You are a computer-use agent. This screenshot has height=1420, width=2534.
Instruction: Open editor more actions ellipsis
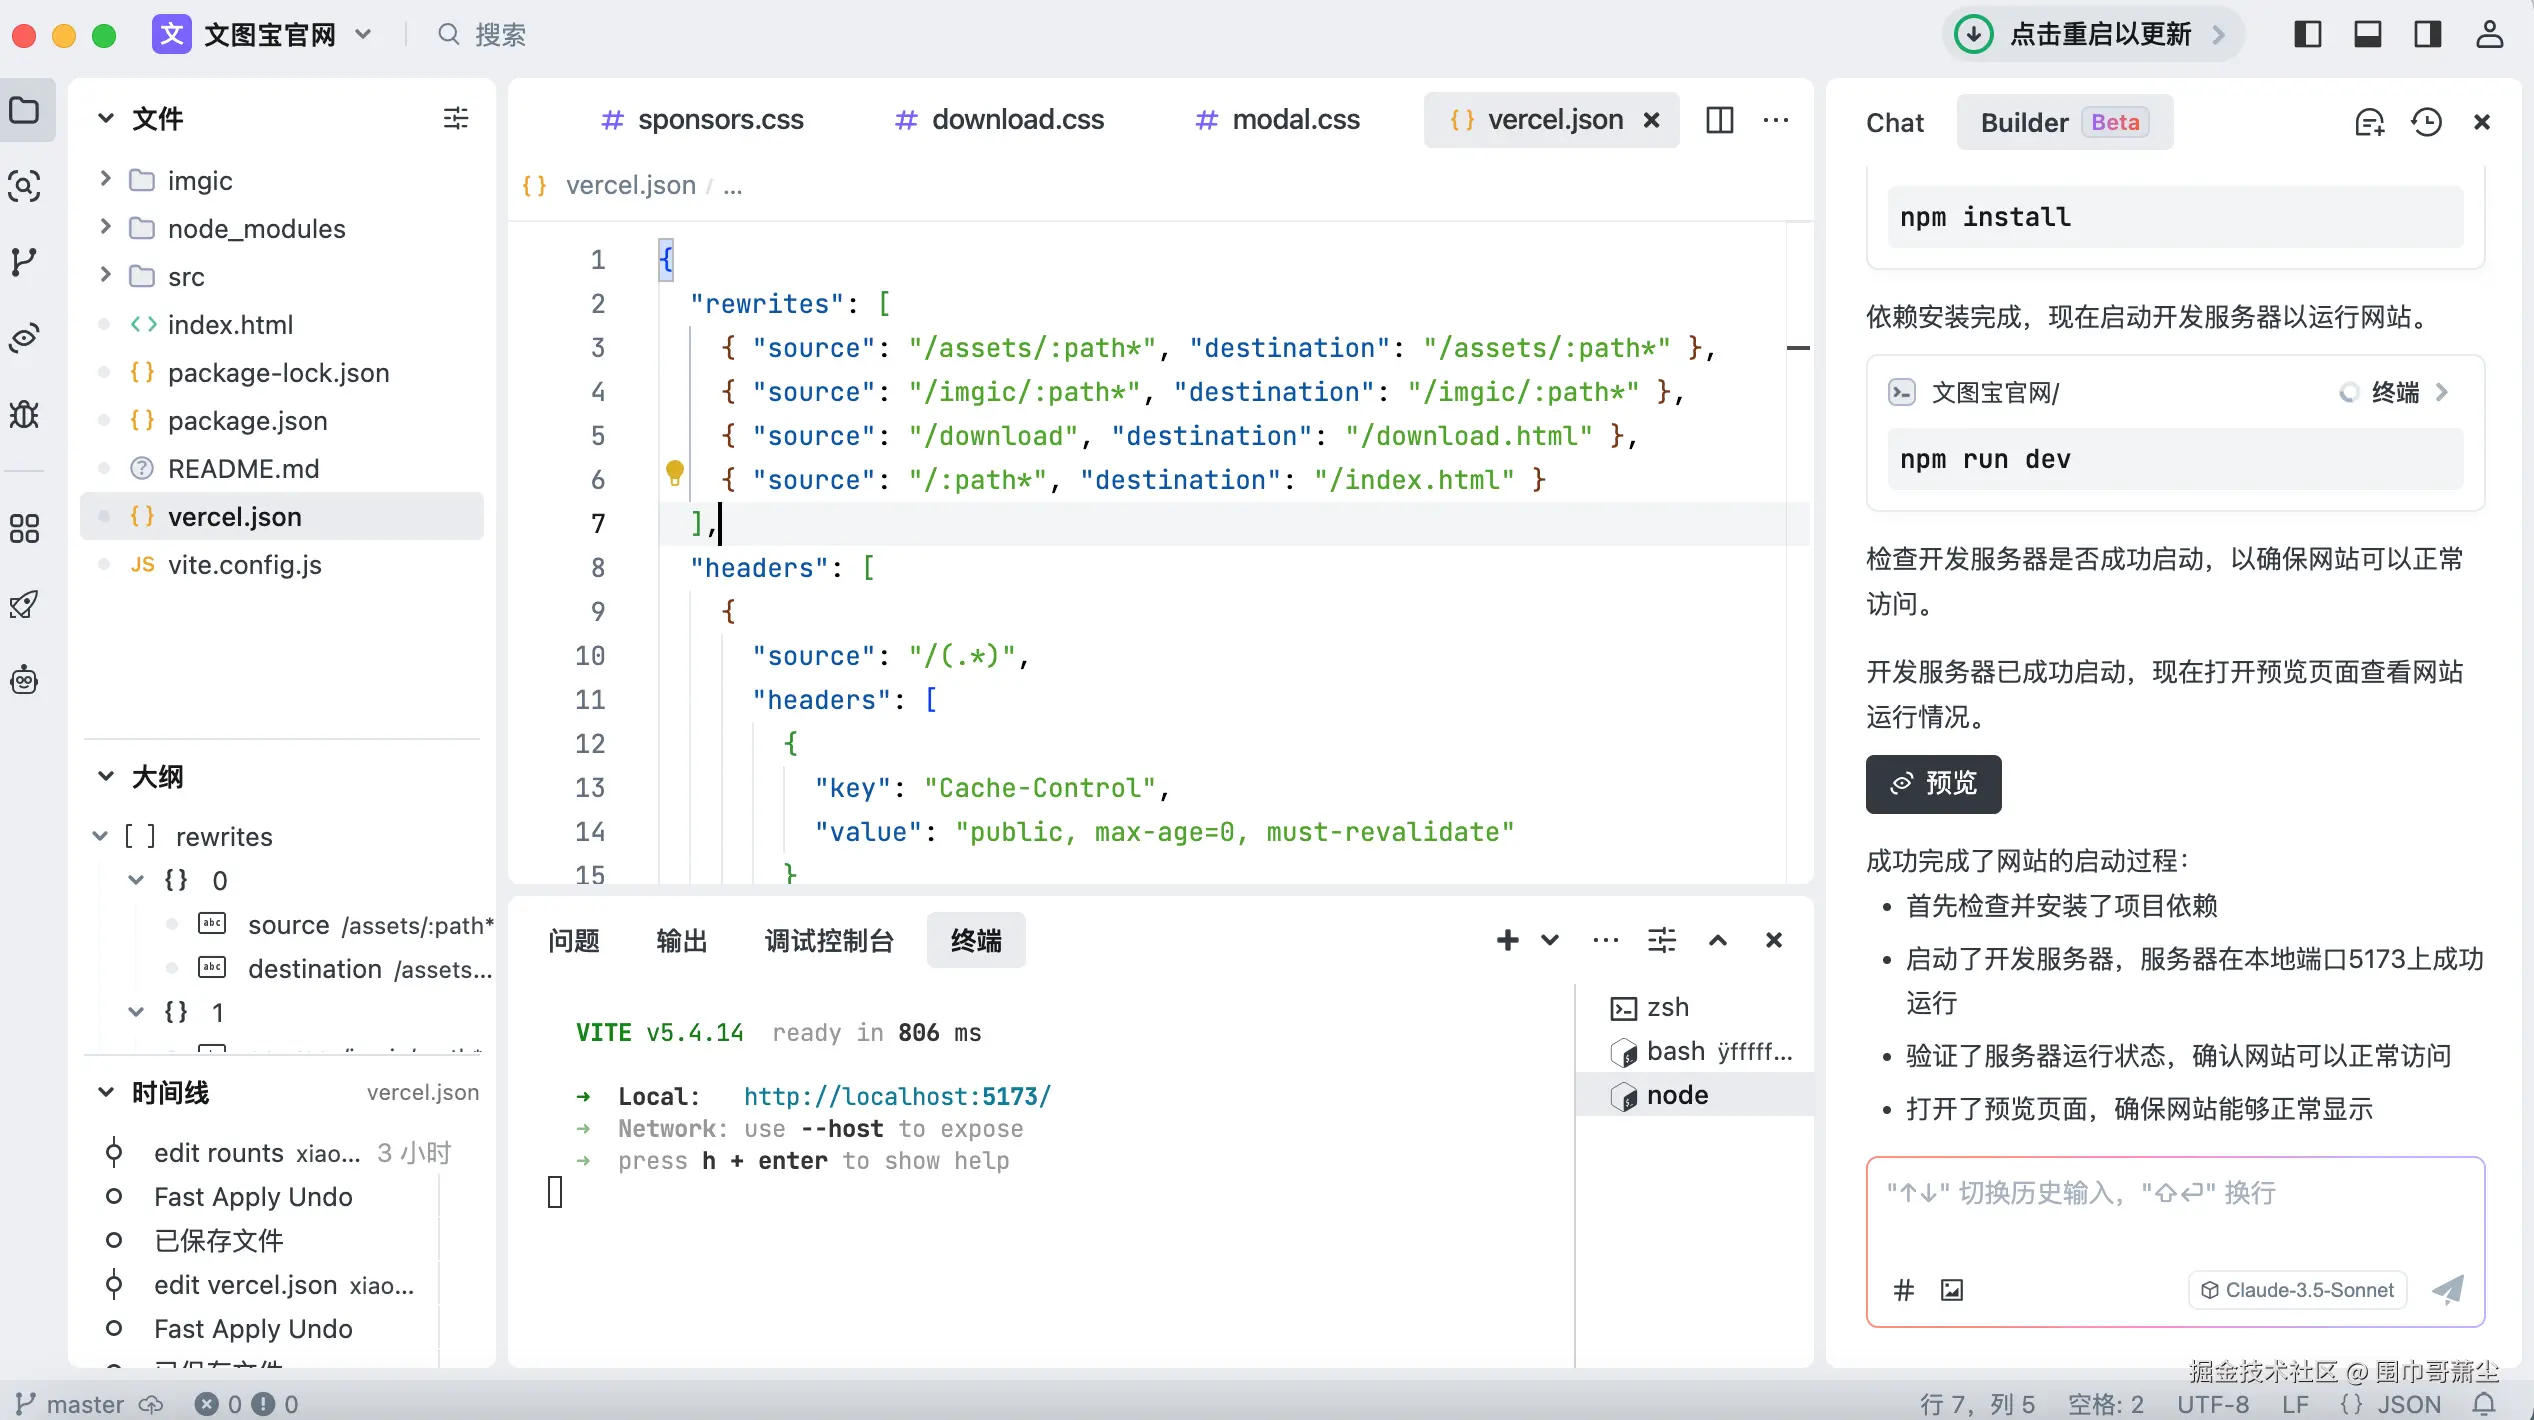[x=1776, y=120]
